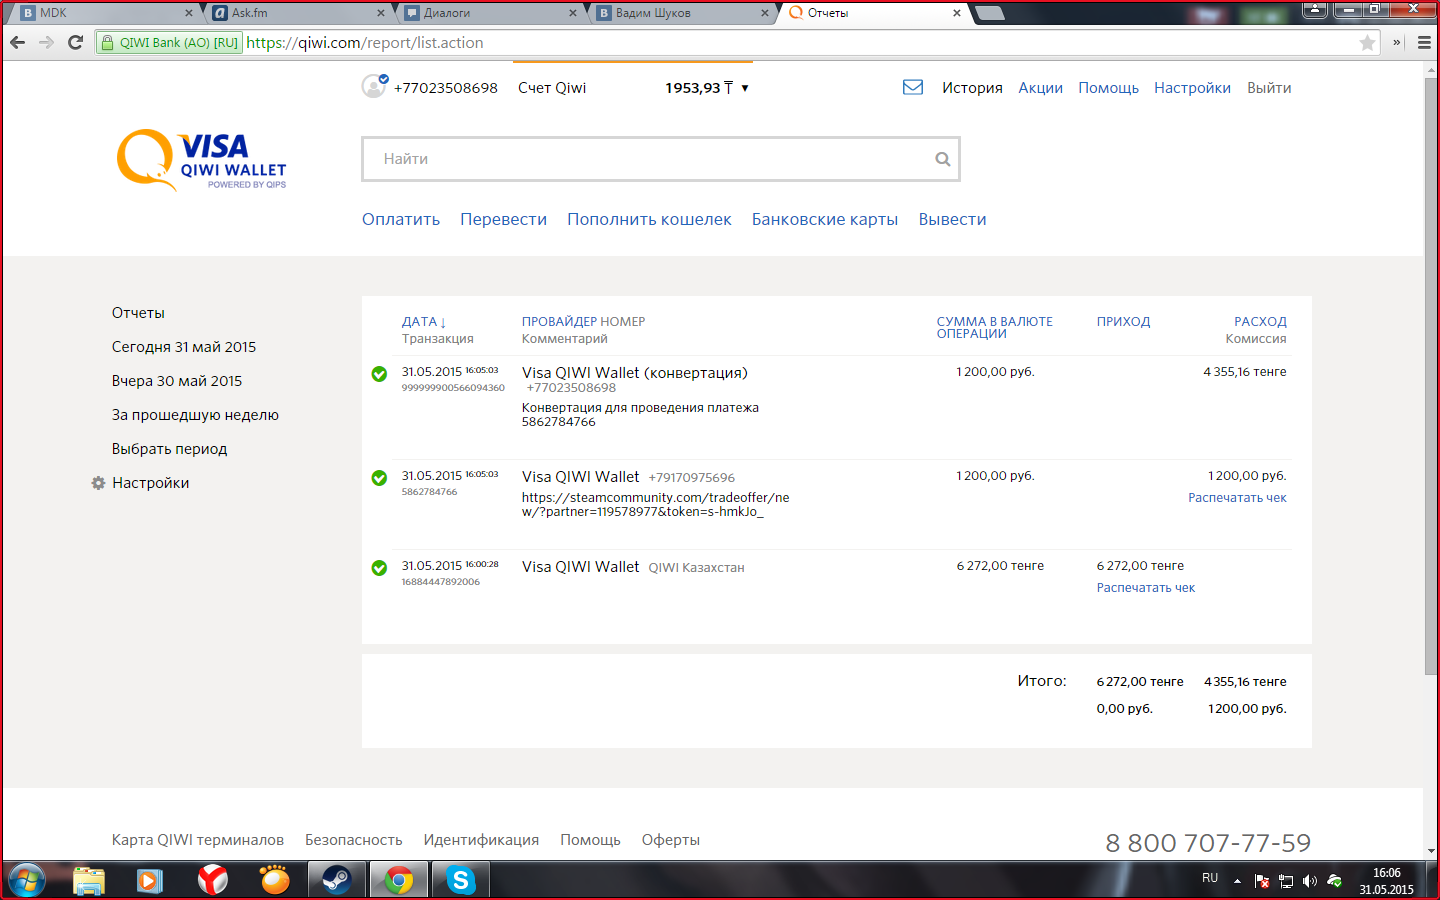
Task: Open the Windows Start menu
Action: click(x=26, y=881)
